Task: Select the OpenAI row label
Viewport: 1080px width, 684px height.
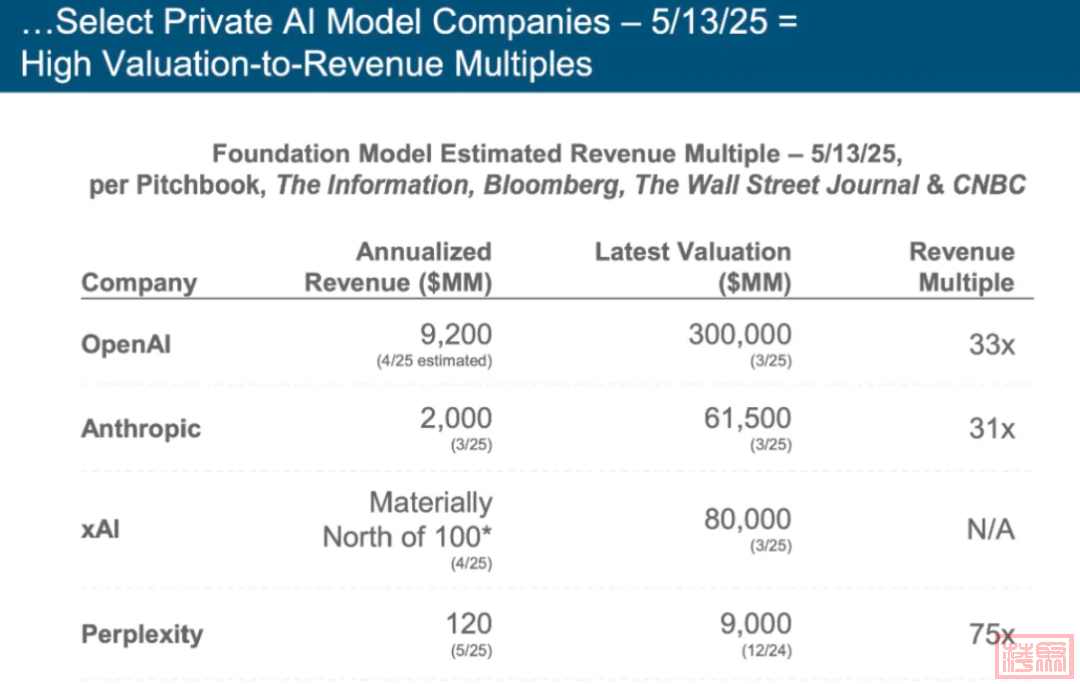Action: click(x=126, y=344)
